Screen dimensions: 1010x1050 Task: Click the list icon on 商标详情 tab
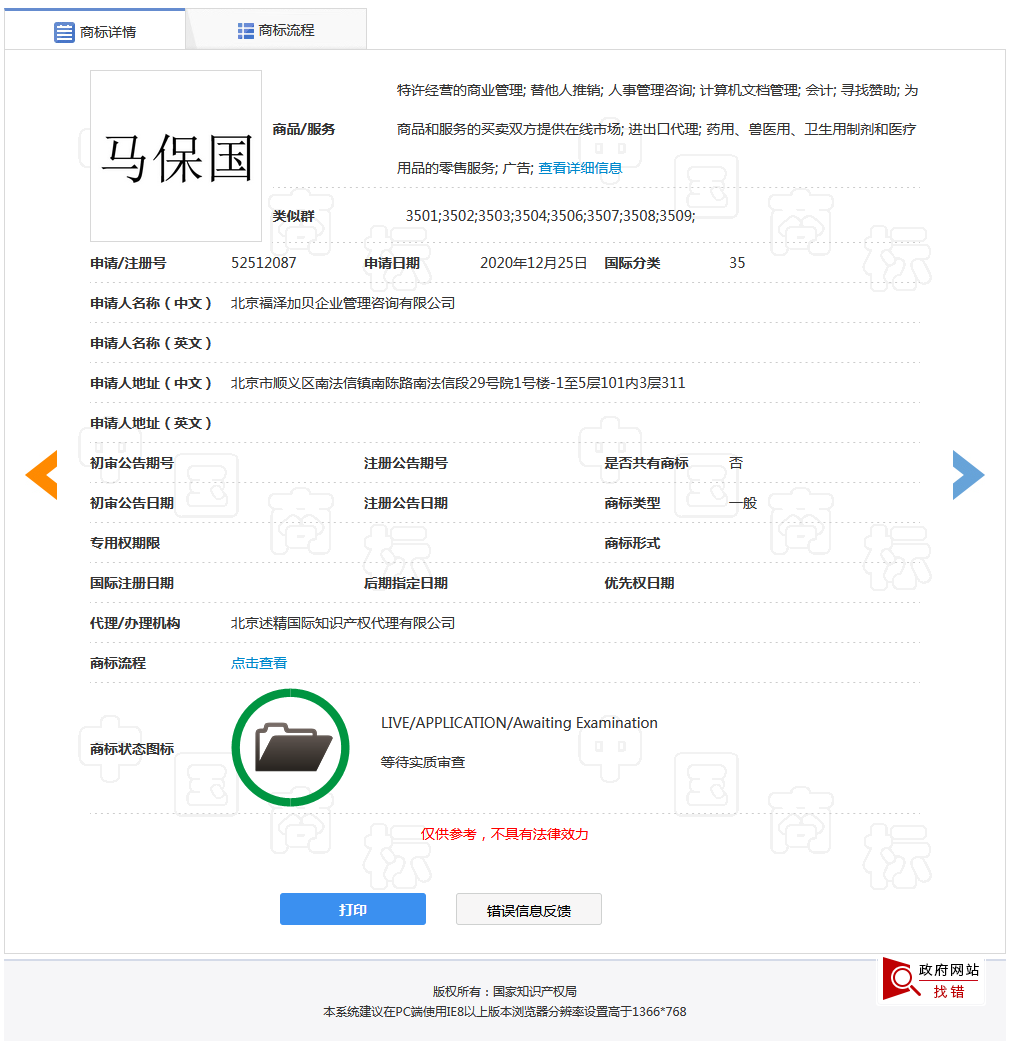(64, 32)
